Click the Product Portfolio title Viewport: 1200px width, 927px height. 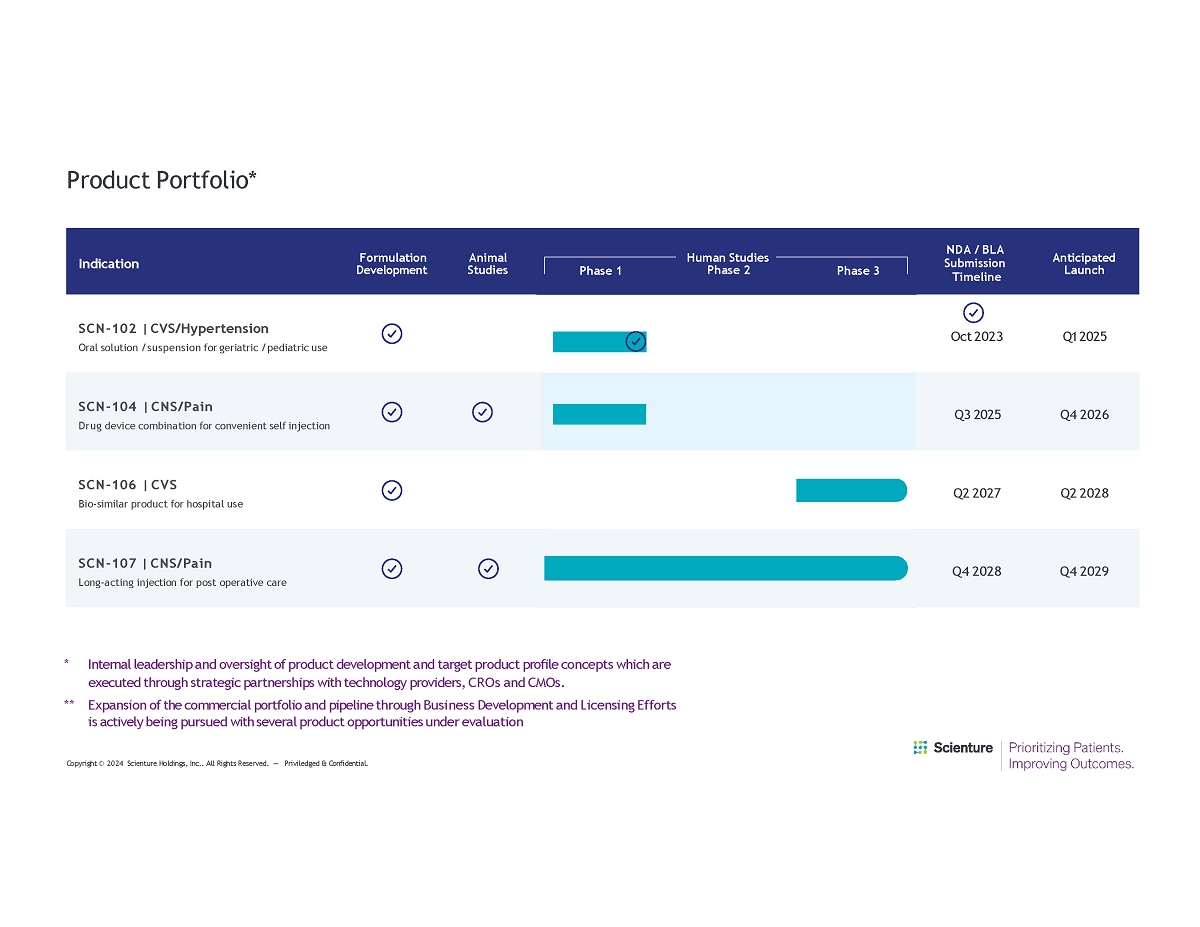(162, 180)
